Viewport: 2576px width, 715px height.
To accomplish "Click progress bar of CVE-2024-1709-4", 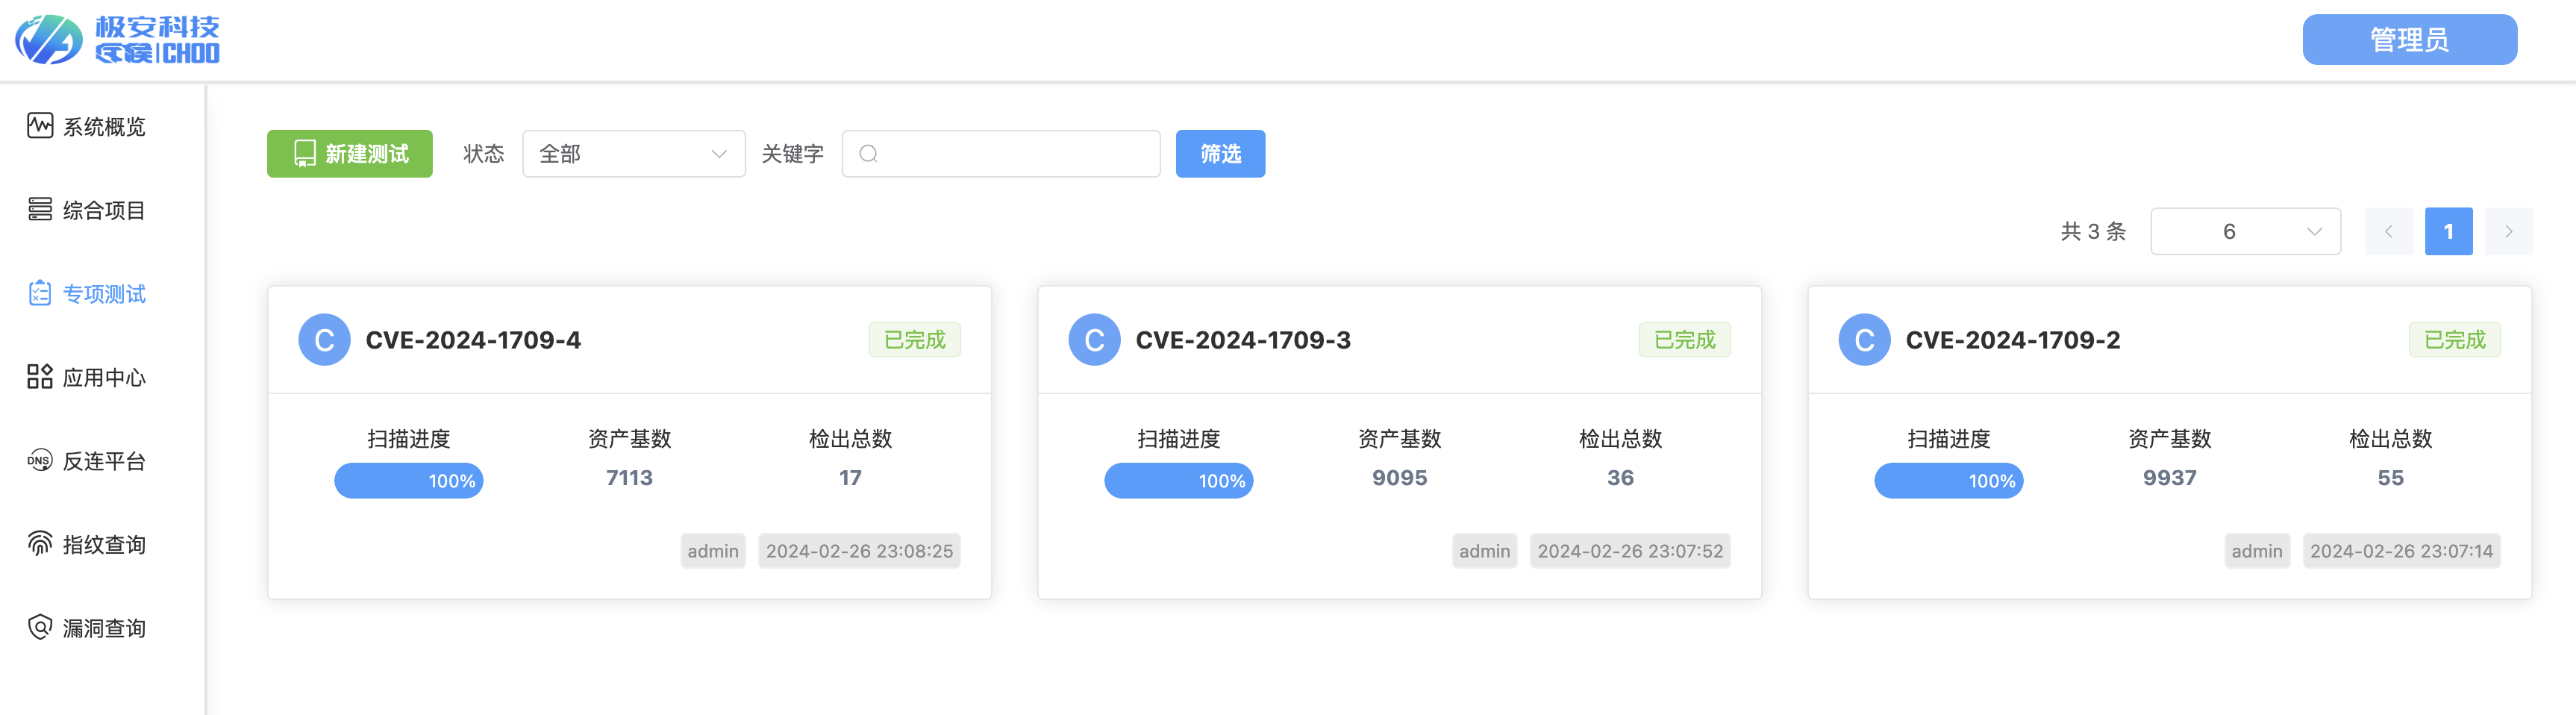I will pos(408,481).
